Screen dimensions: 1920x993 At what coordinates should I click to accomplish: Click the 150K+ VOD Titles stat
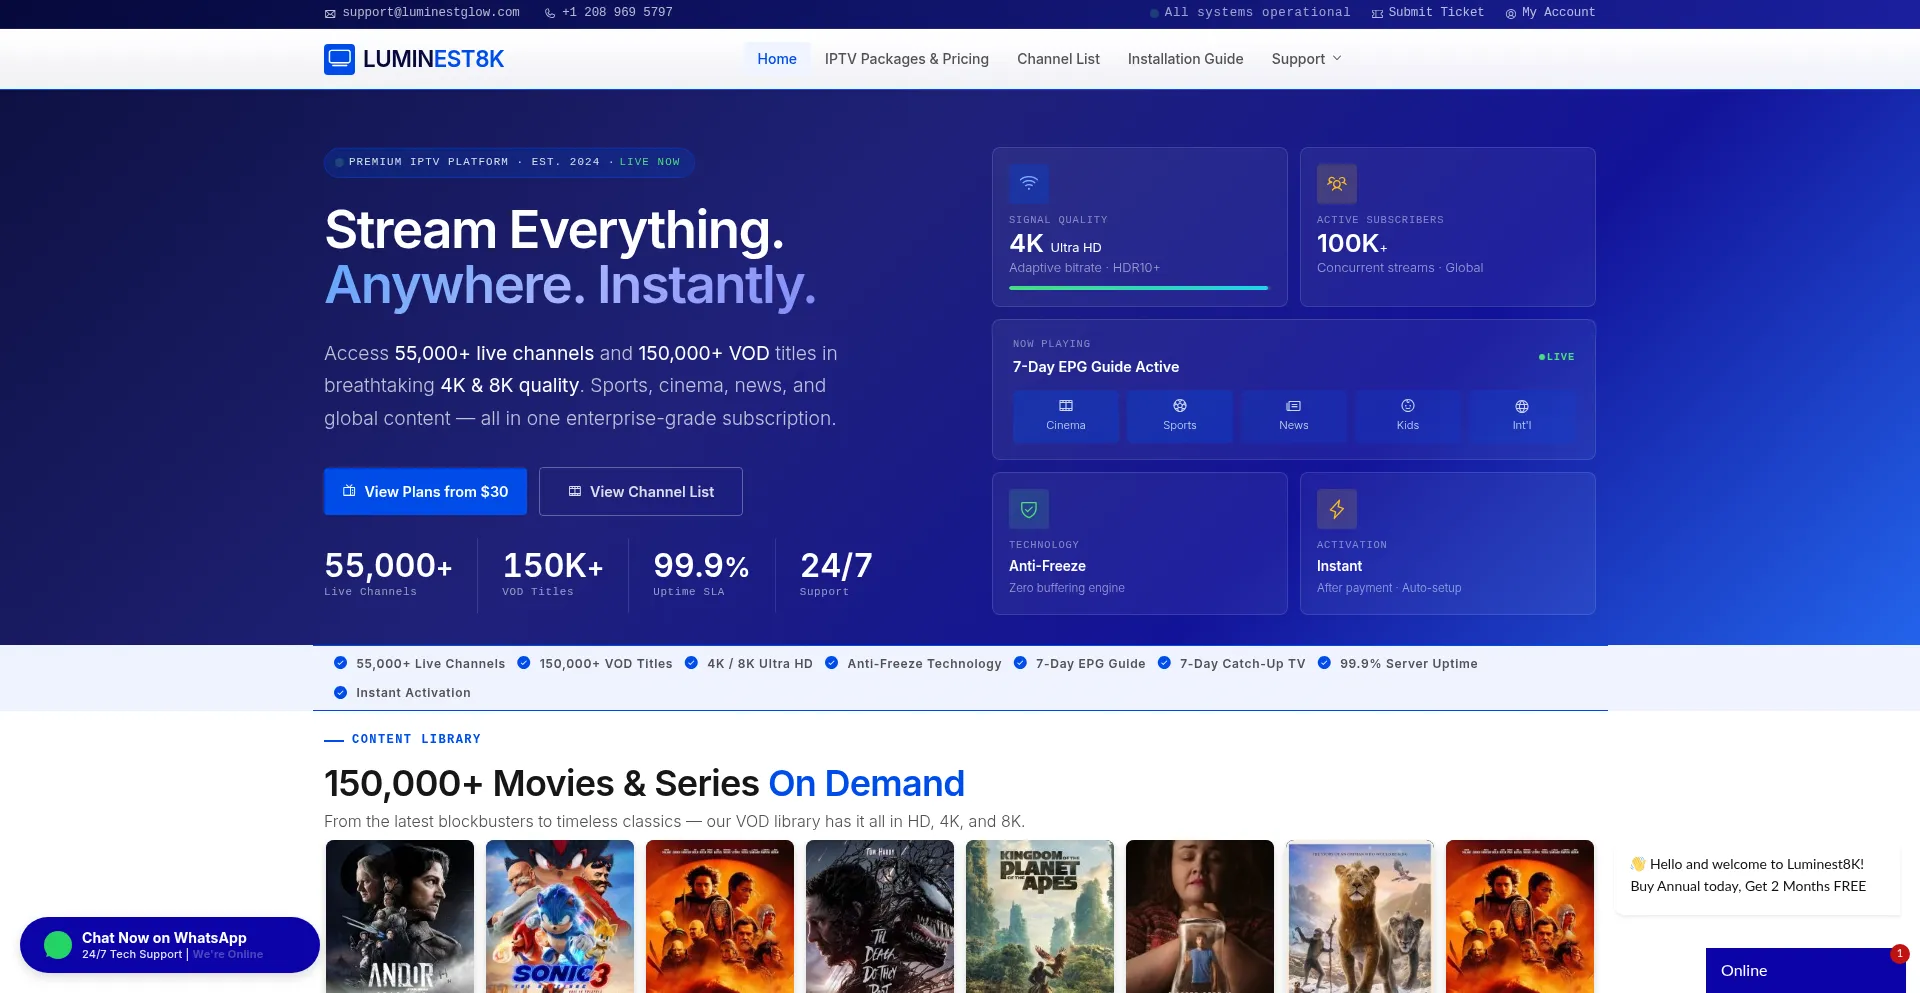pos(553,573)
